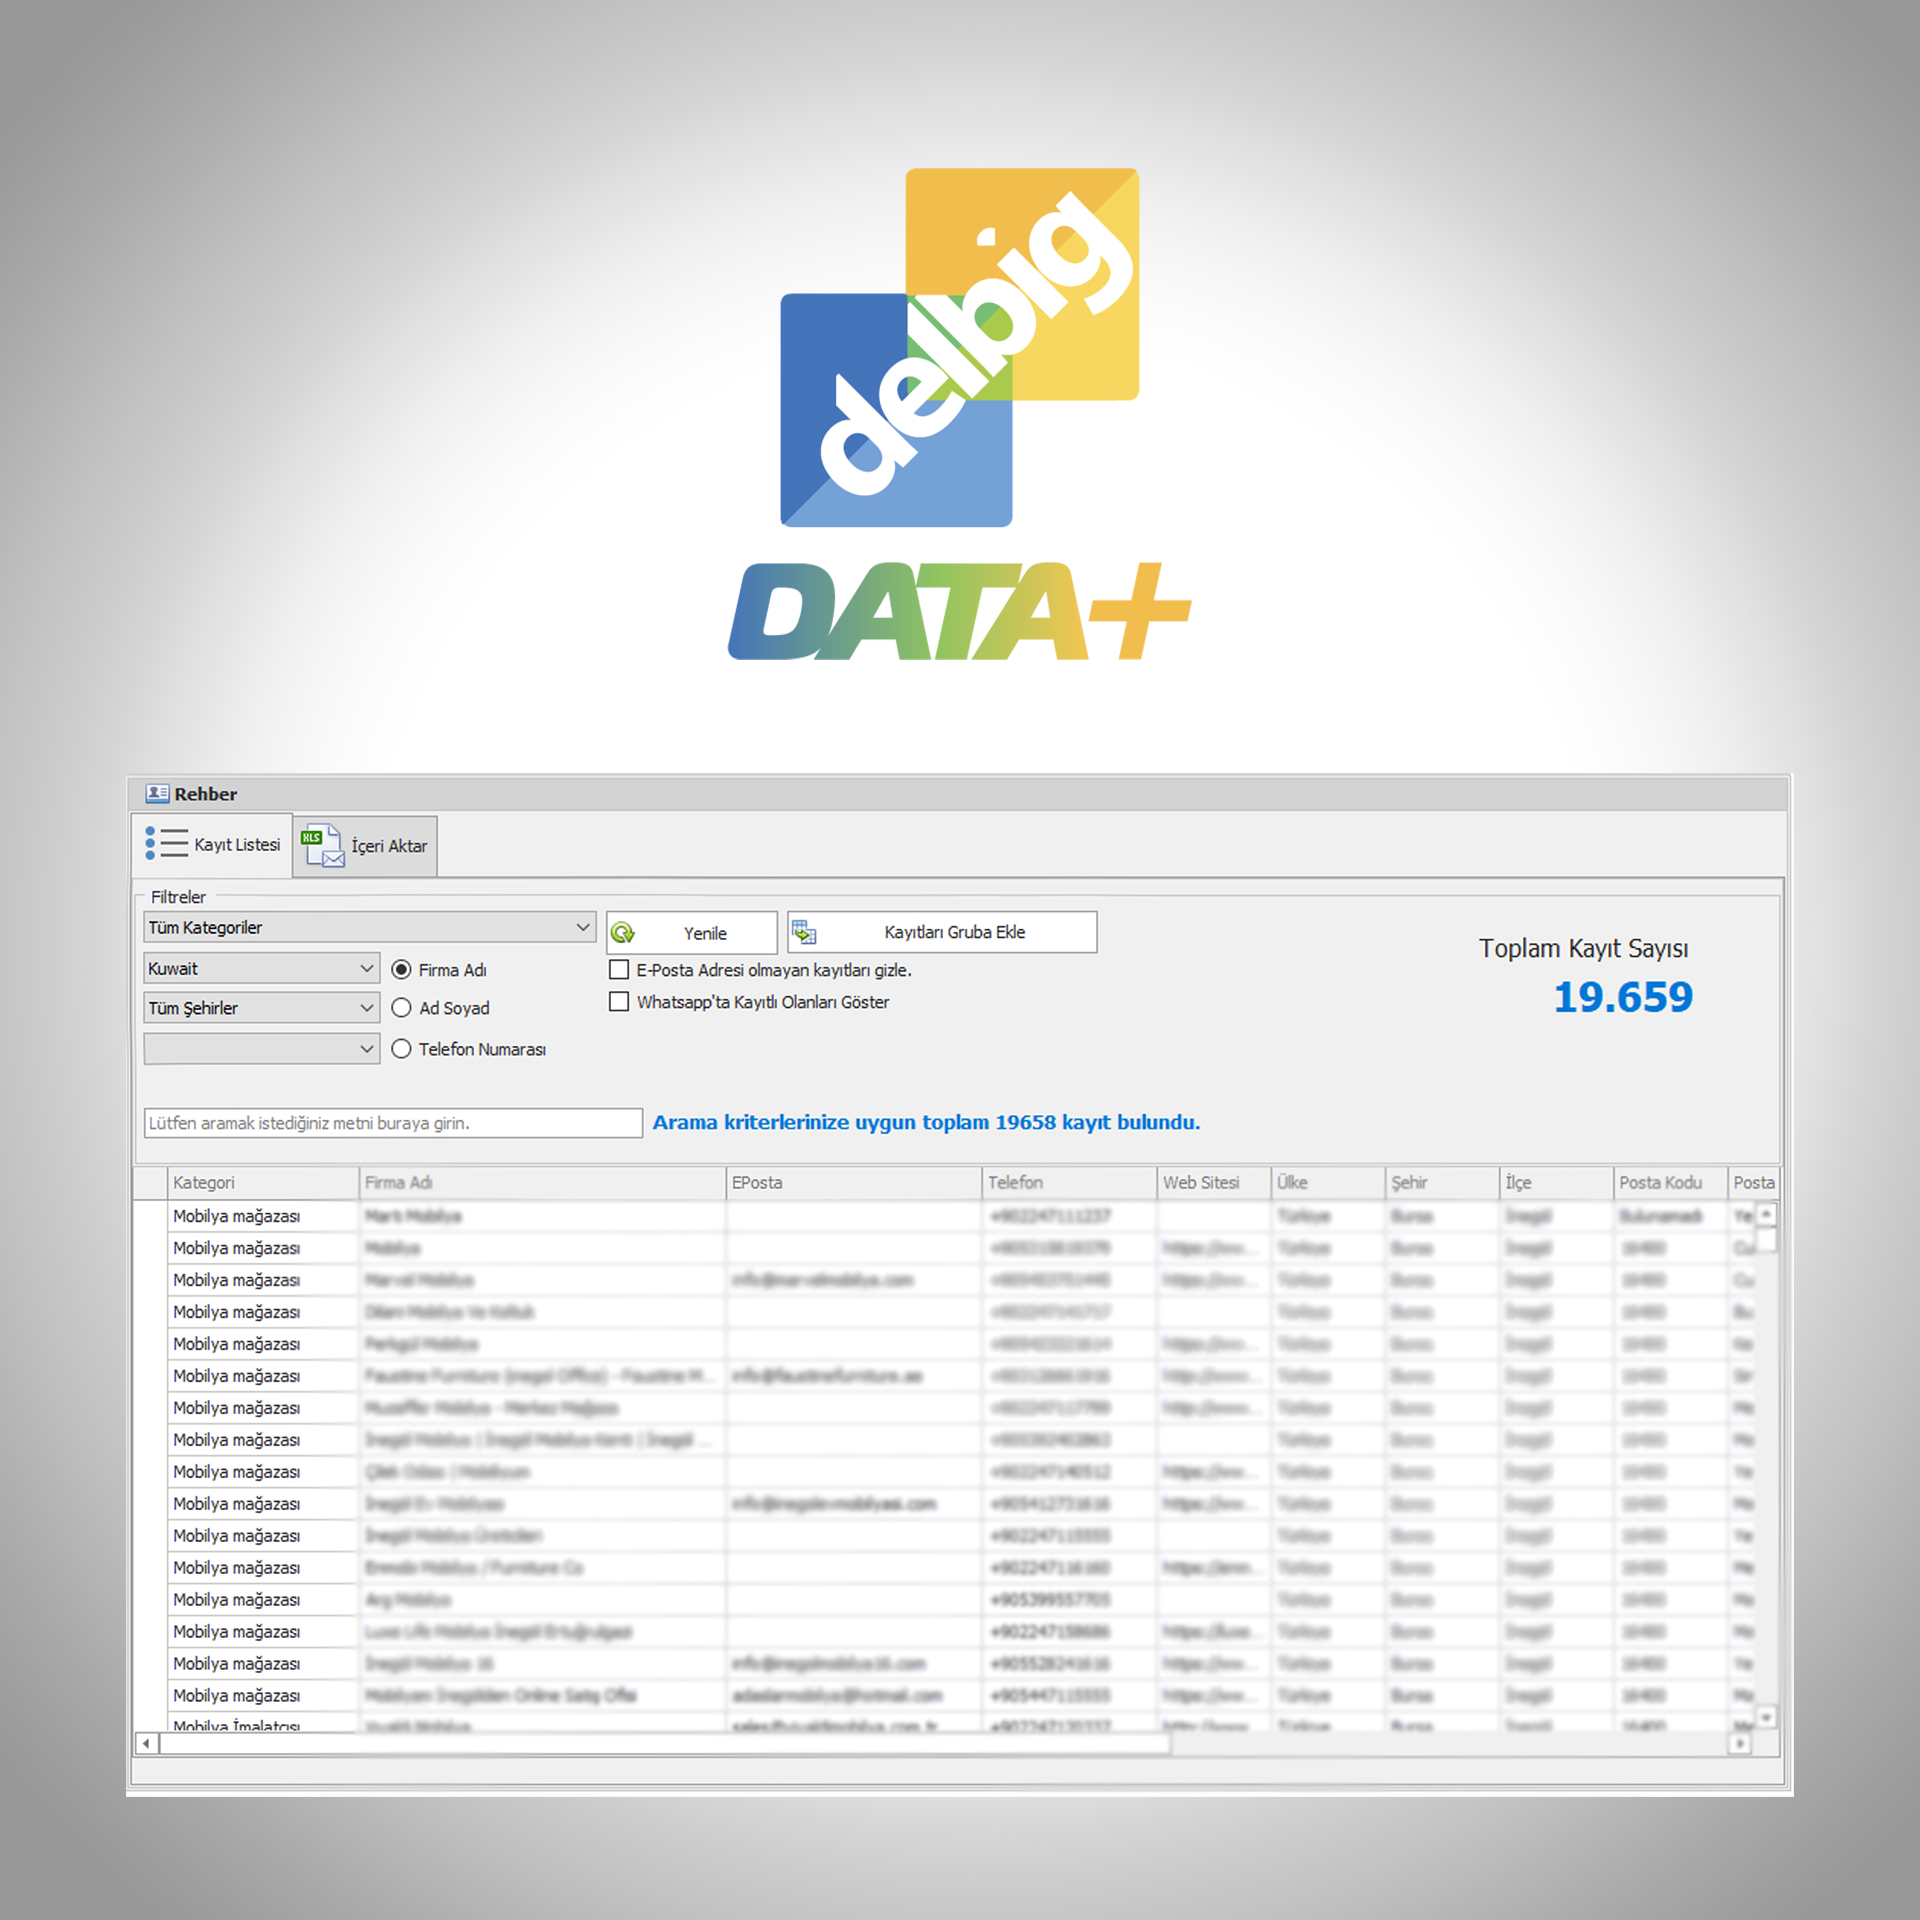The image size is (1920, 1920).
Task: Click the Posta Kodu column header
Action: 1671,1182
